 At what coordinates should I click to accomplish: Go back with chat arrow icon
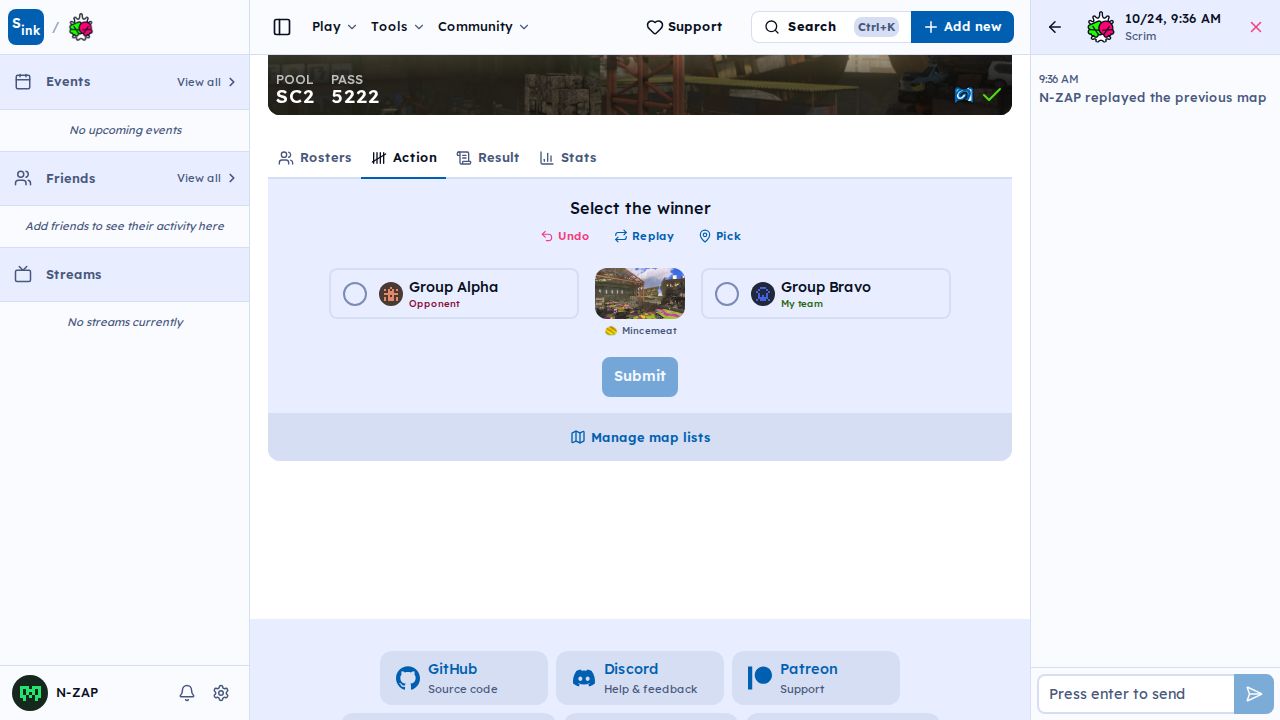[1055, 27]
